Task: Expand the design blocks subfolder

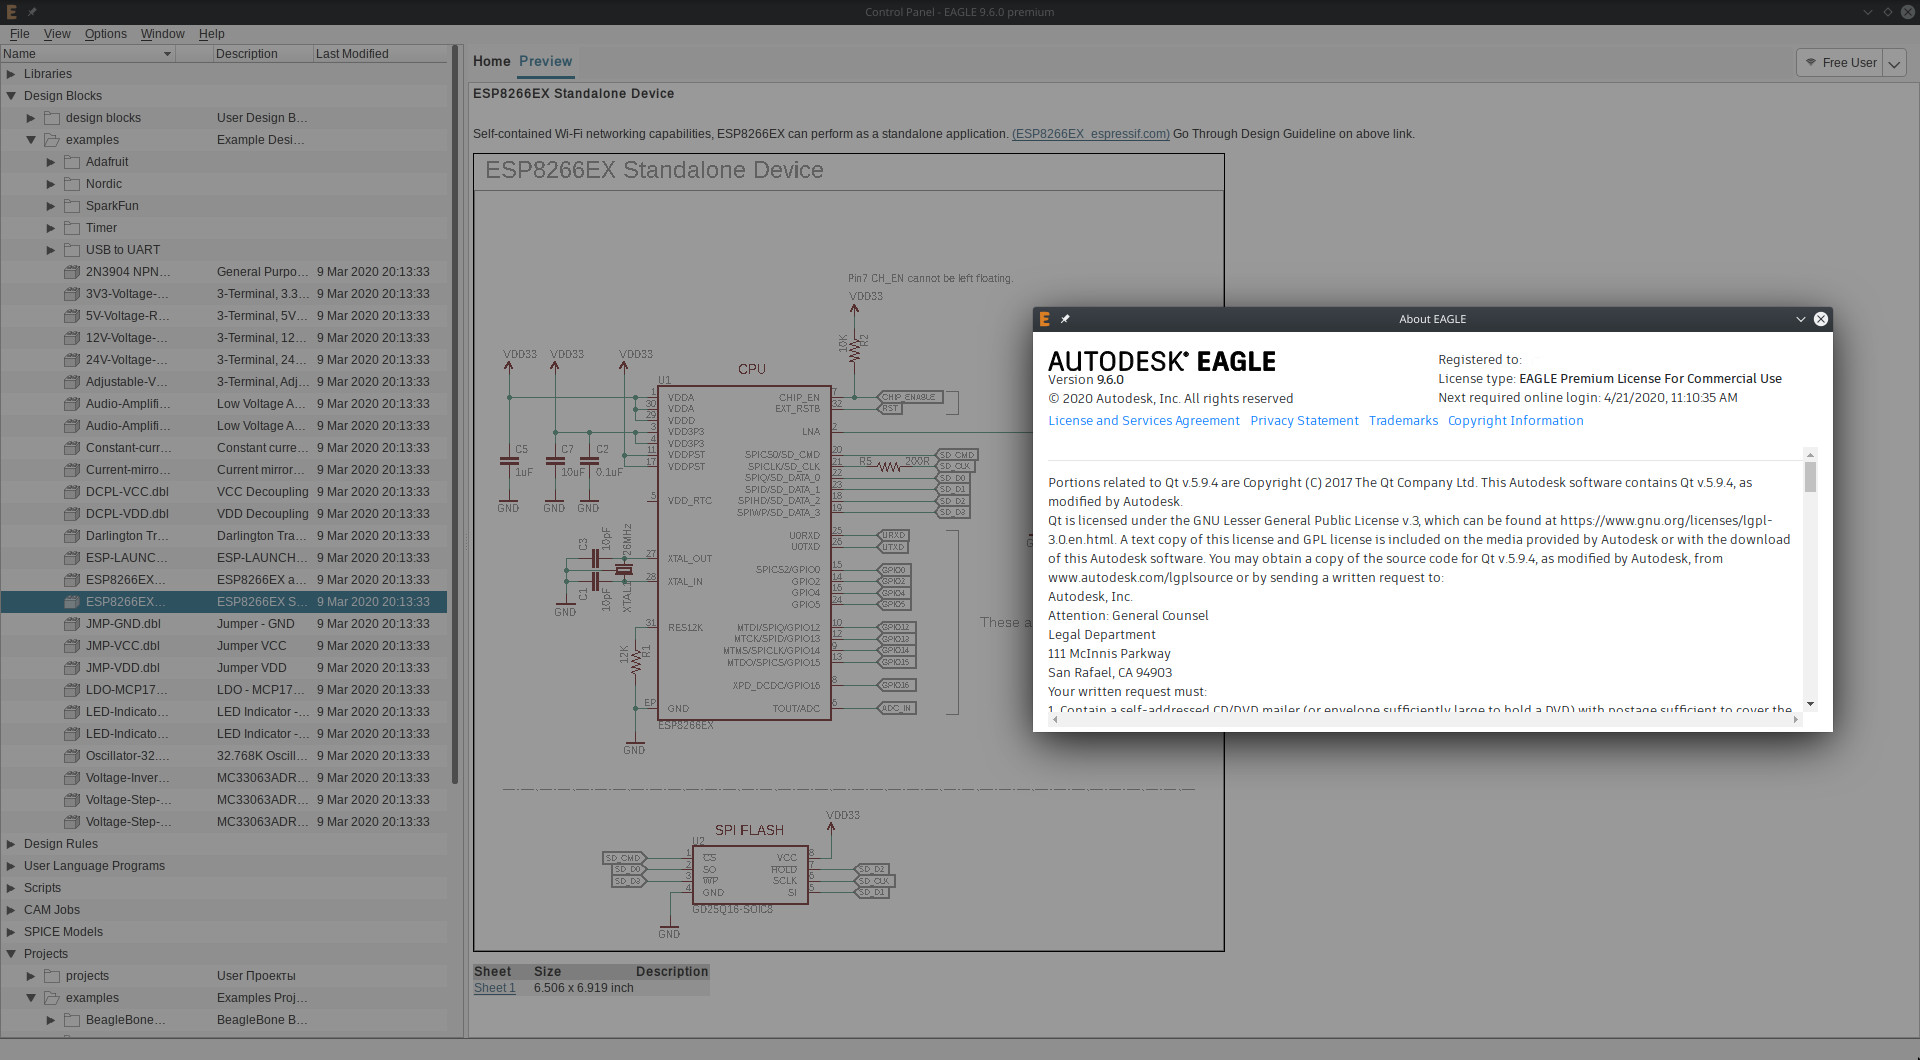Action: 31,118
